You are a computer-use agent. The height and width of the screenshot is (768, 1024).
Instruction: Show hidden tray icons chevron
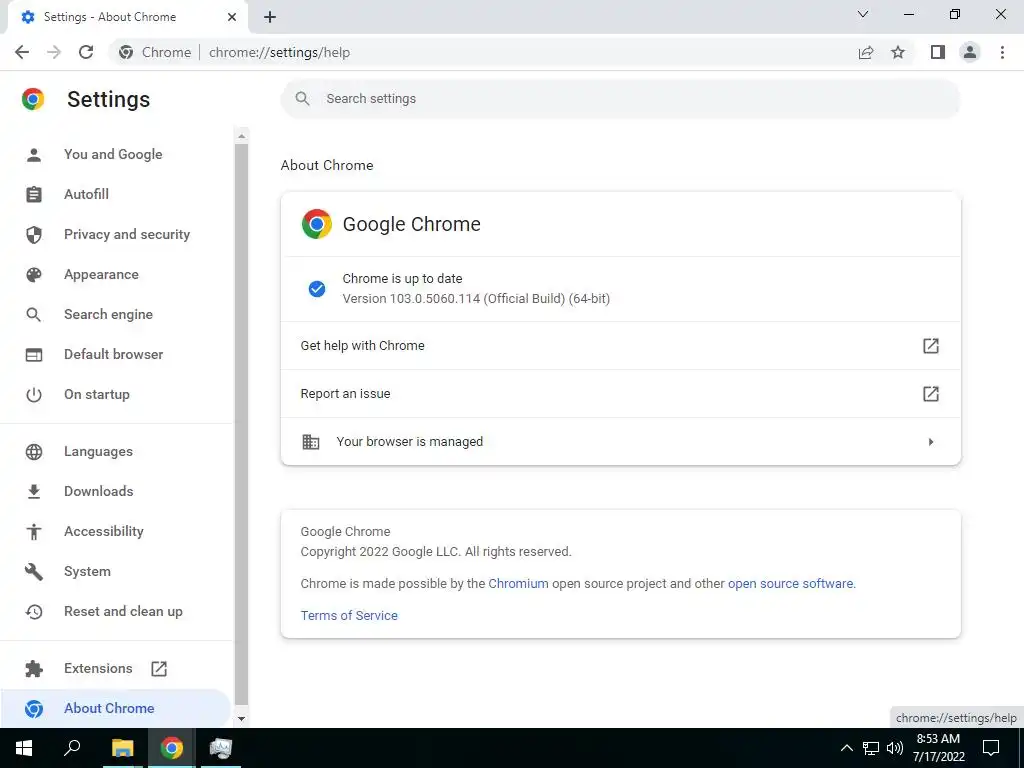coord(846,748)
